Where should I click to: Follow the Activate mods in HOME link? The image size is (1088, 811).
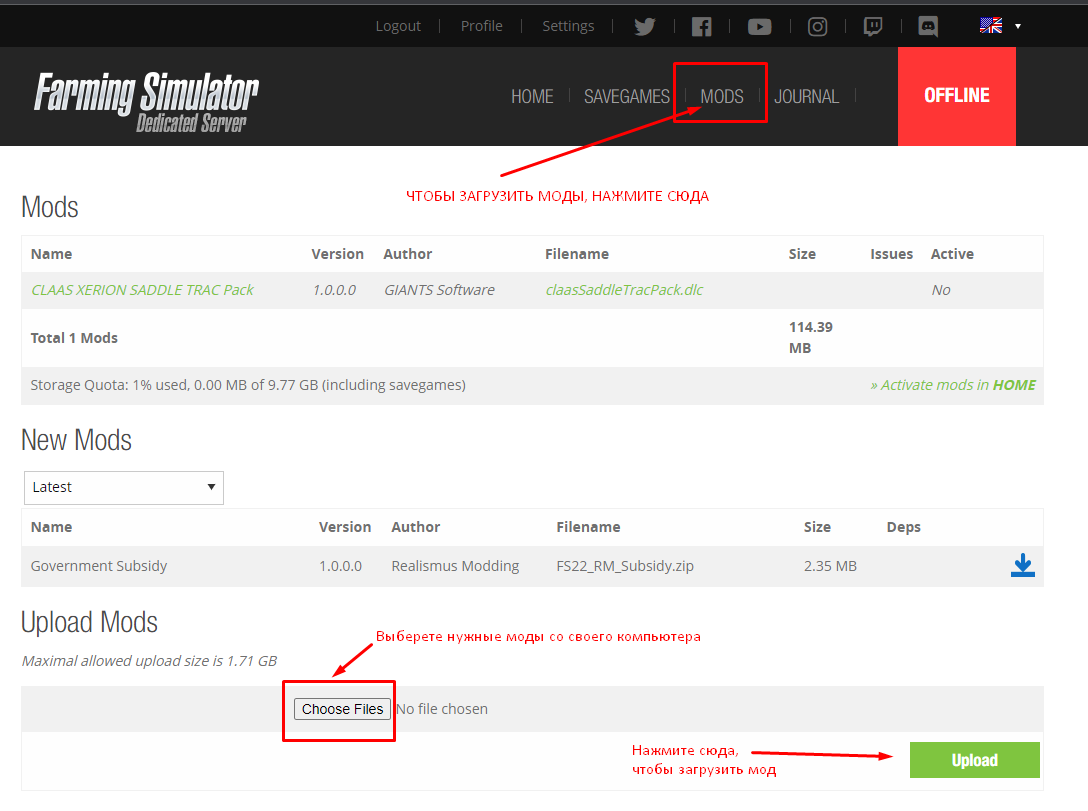(952, 385)
